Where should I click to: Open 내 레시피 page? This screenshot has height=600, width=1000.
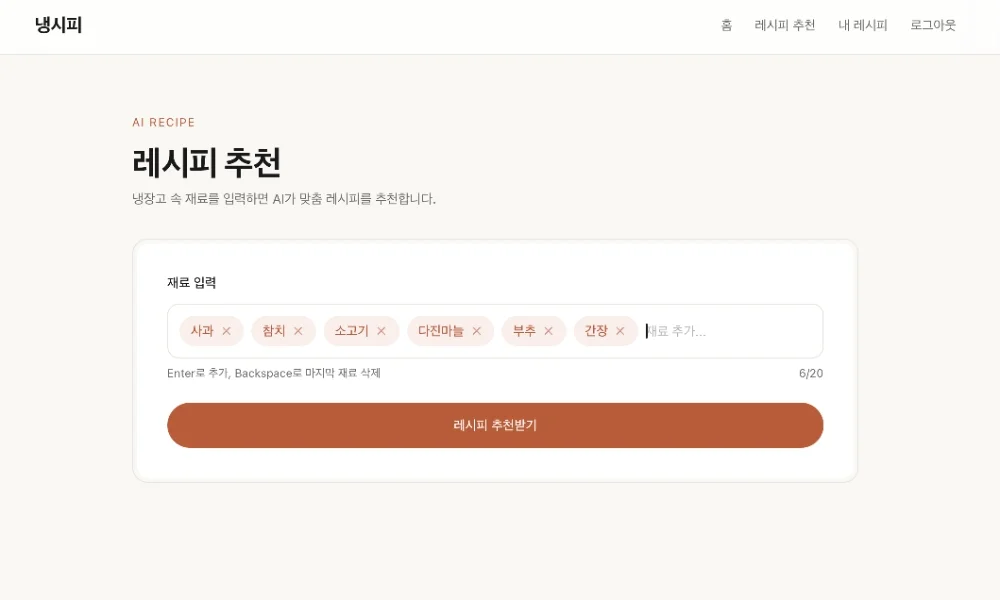click(863, 26)
